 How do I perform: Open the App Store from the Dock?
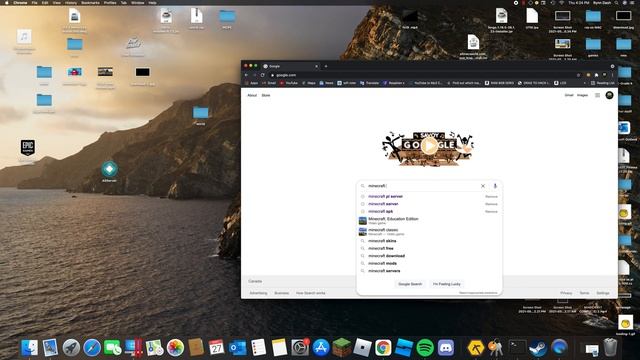tap(321, 348)
